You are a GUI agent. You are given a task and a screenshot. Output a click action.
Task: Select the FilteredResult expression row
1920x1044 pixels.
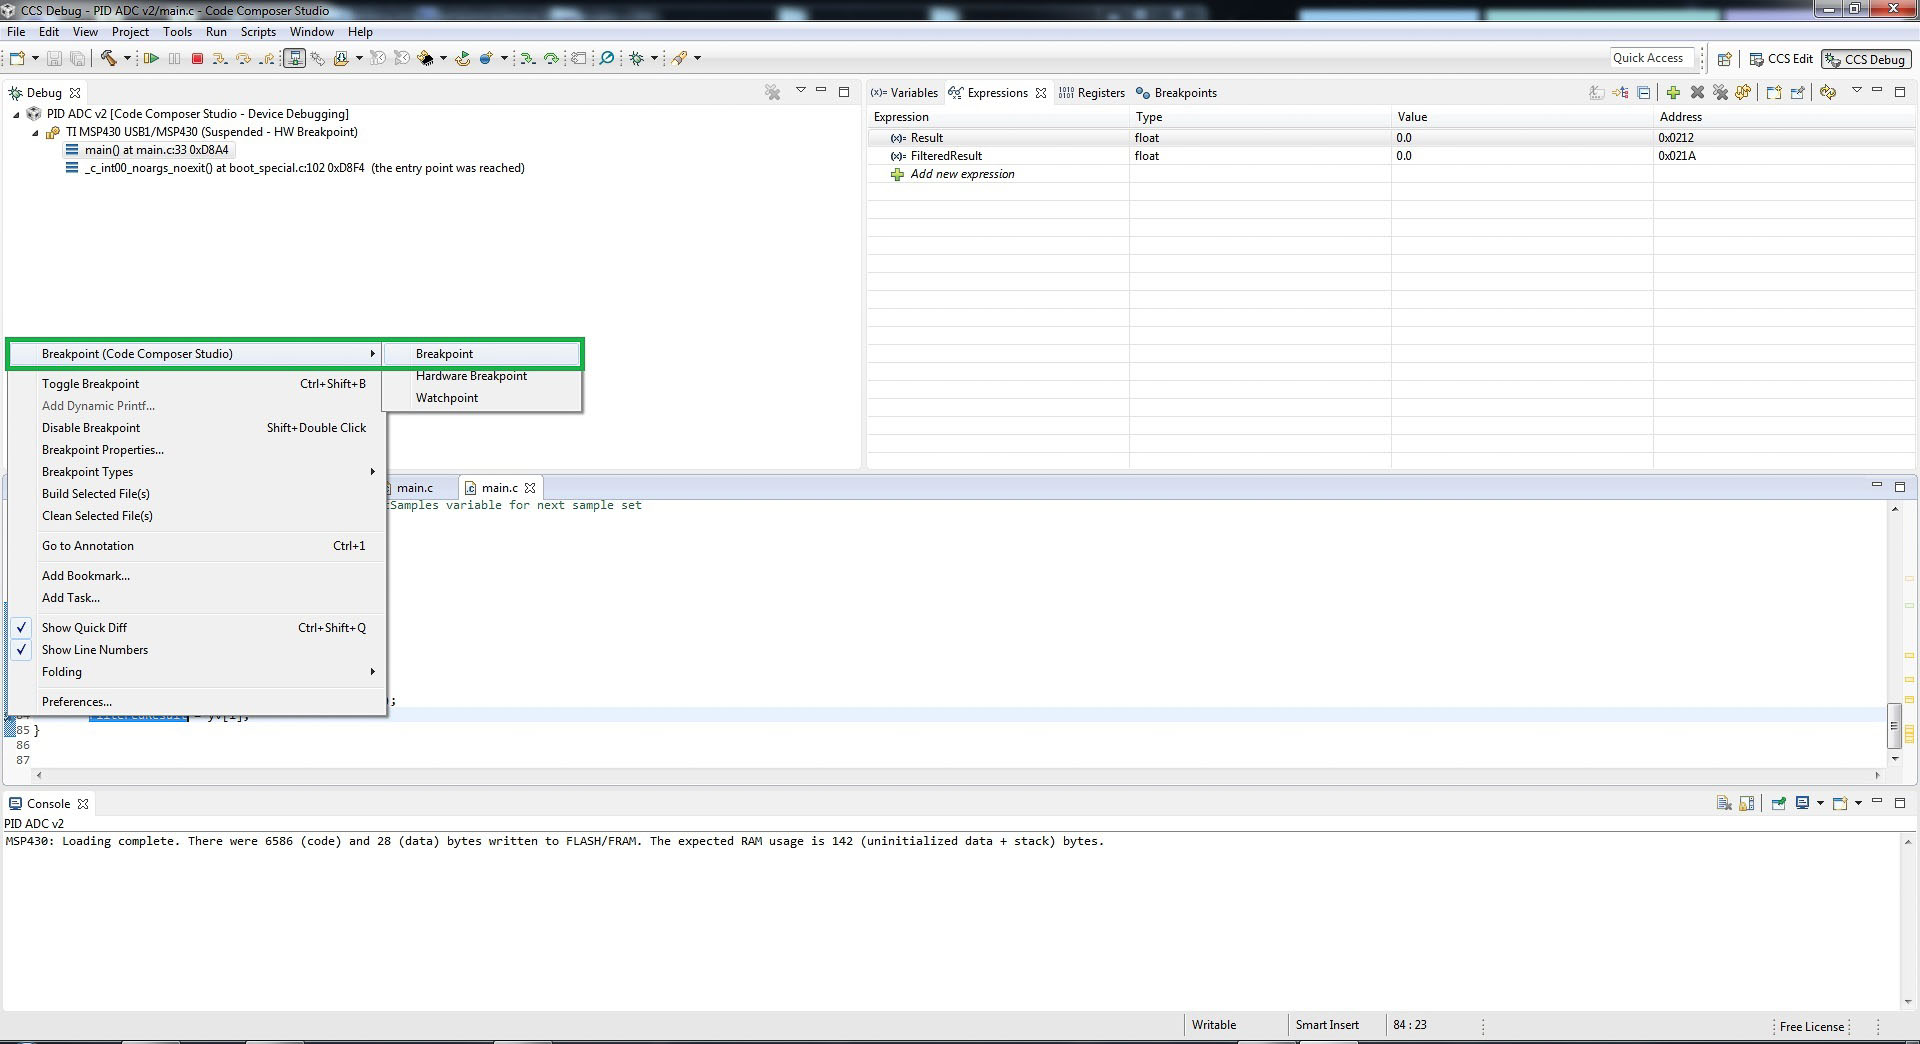[945, 155]
